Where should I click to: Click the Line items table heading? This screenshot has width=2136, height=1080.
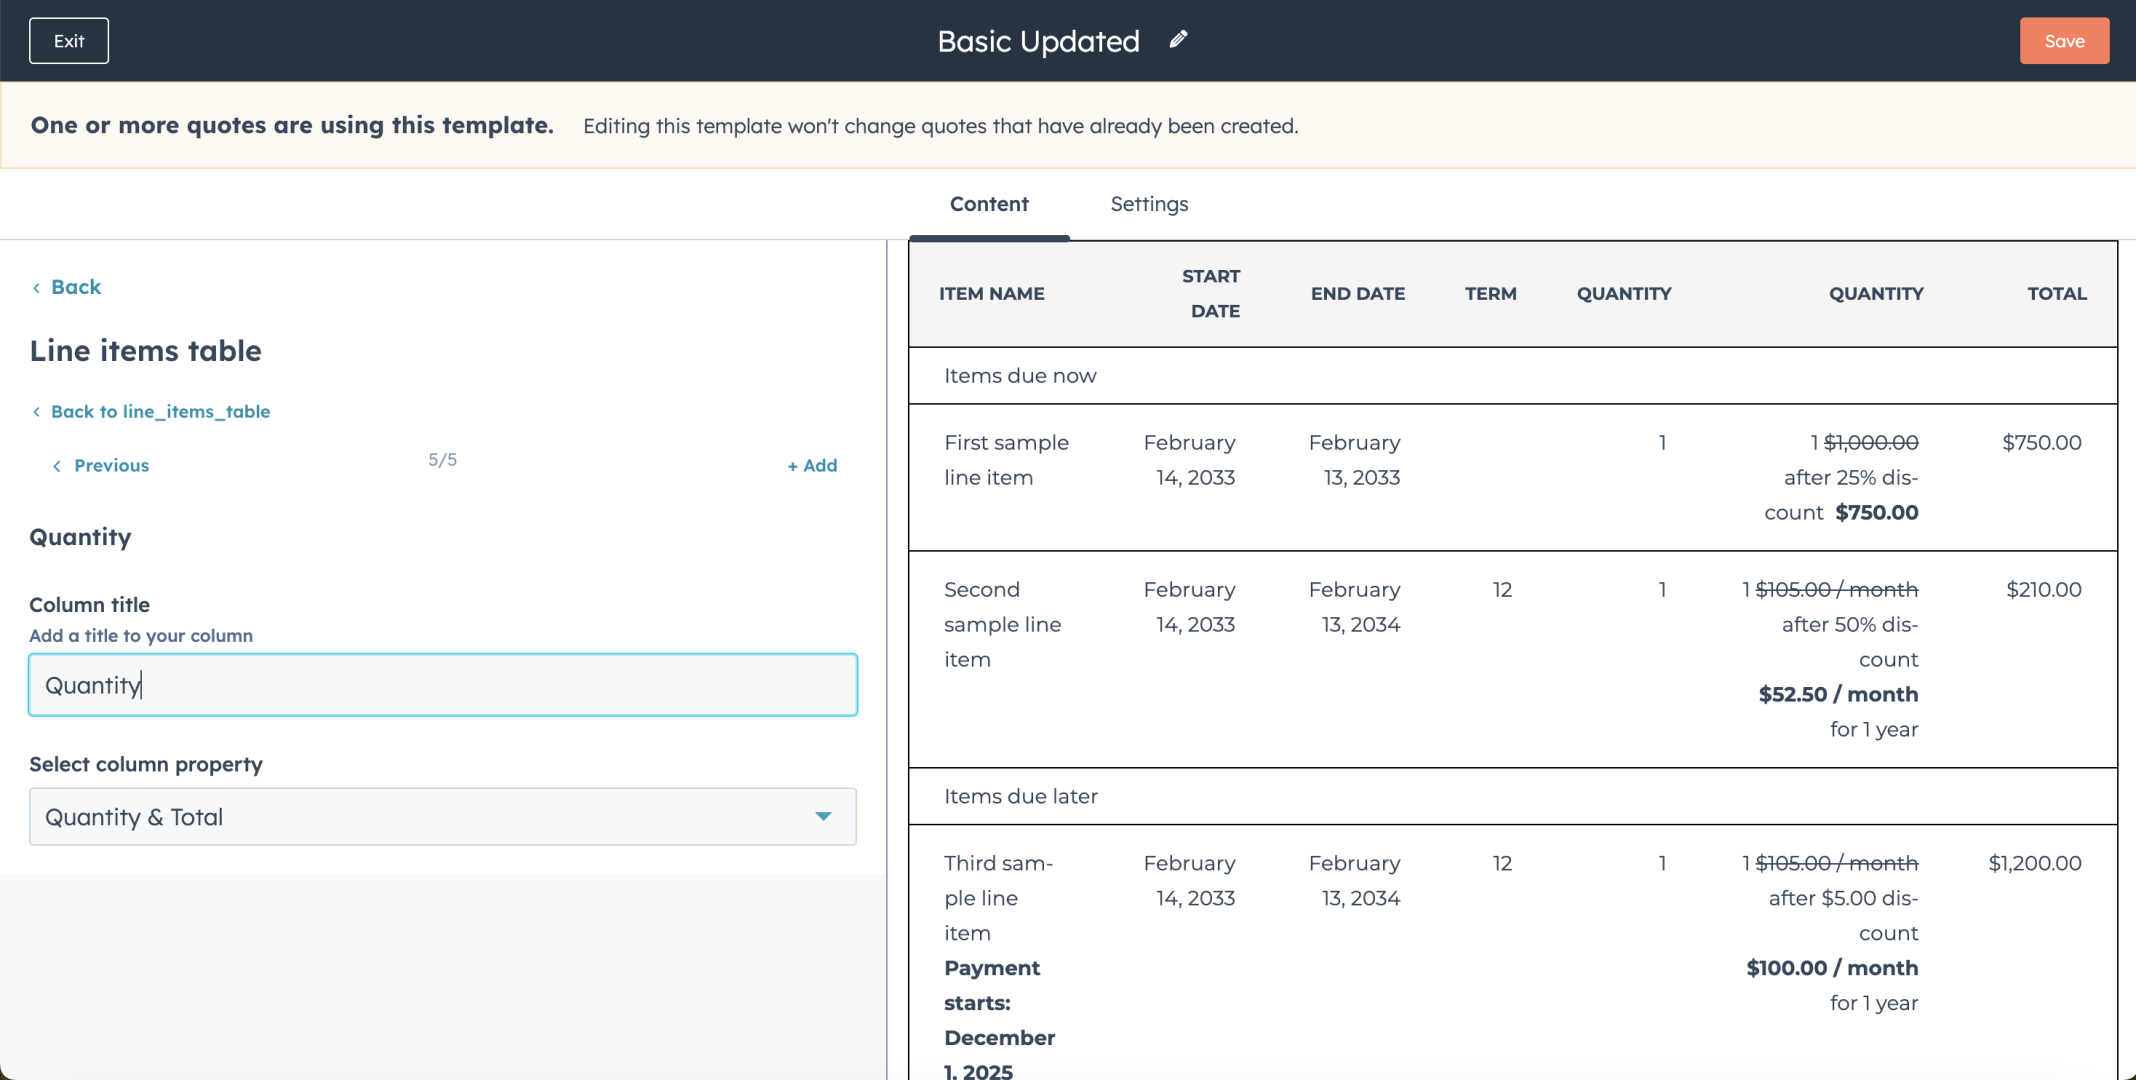click(x=145, y=351)
